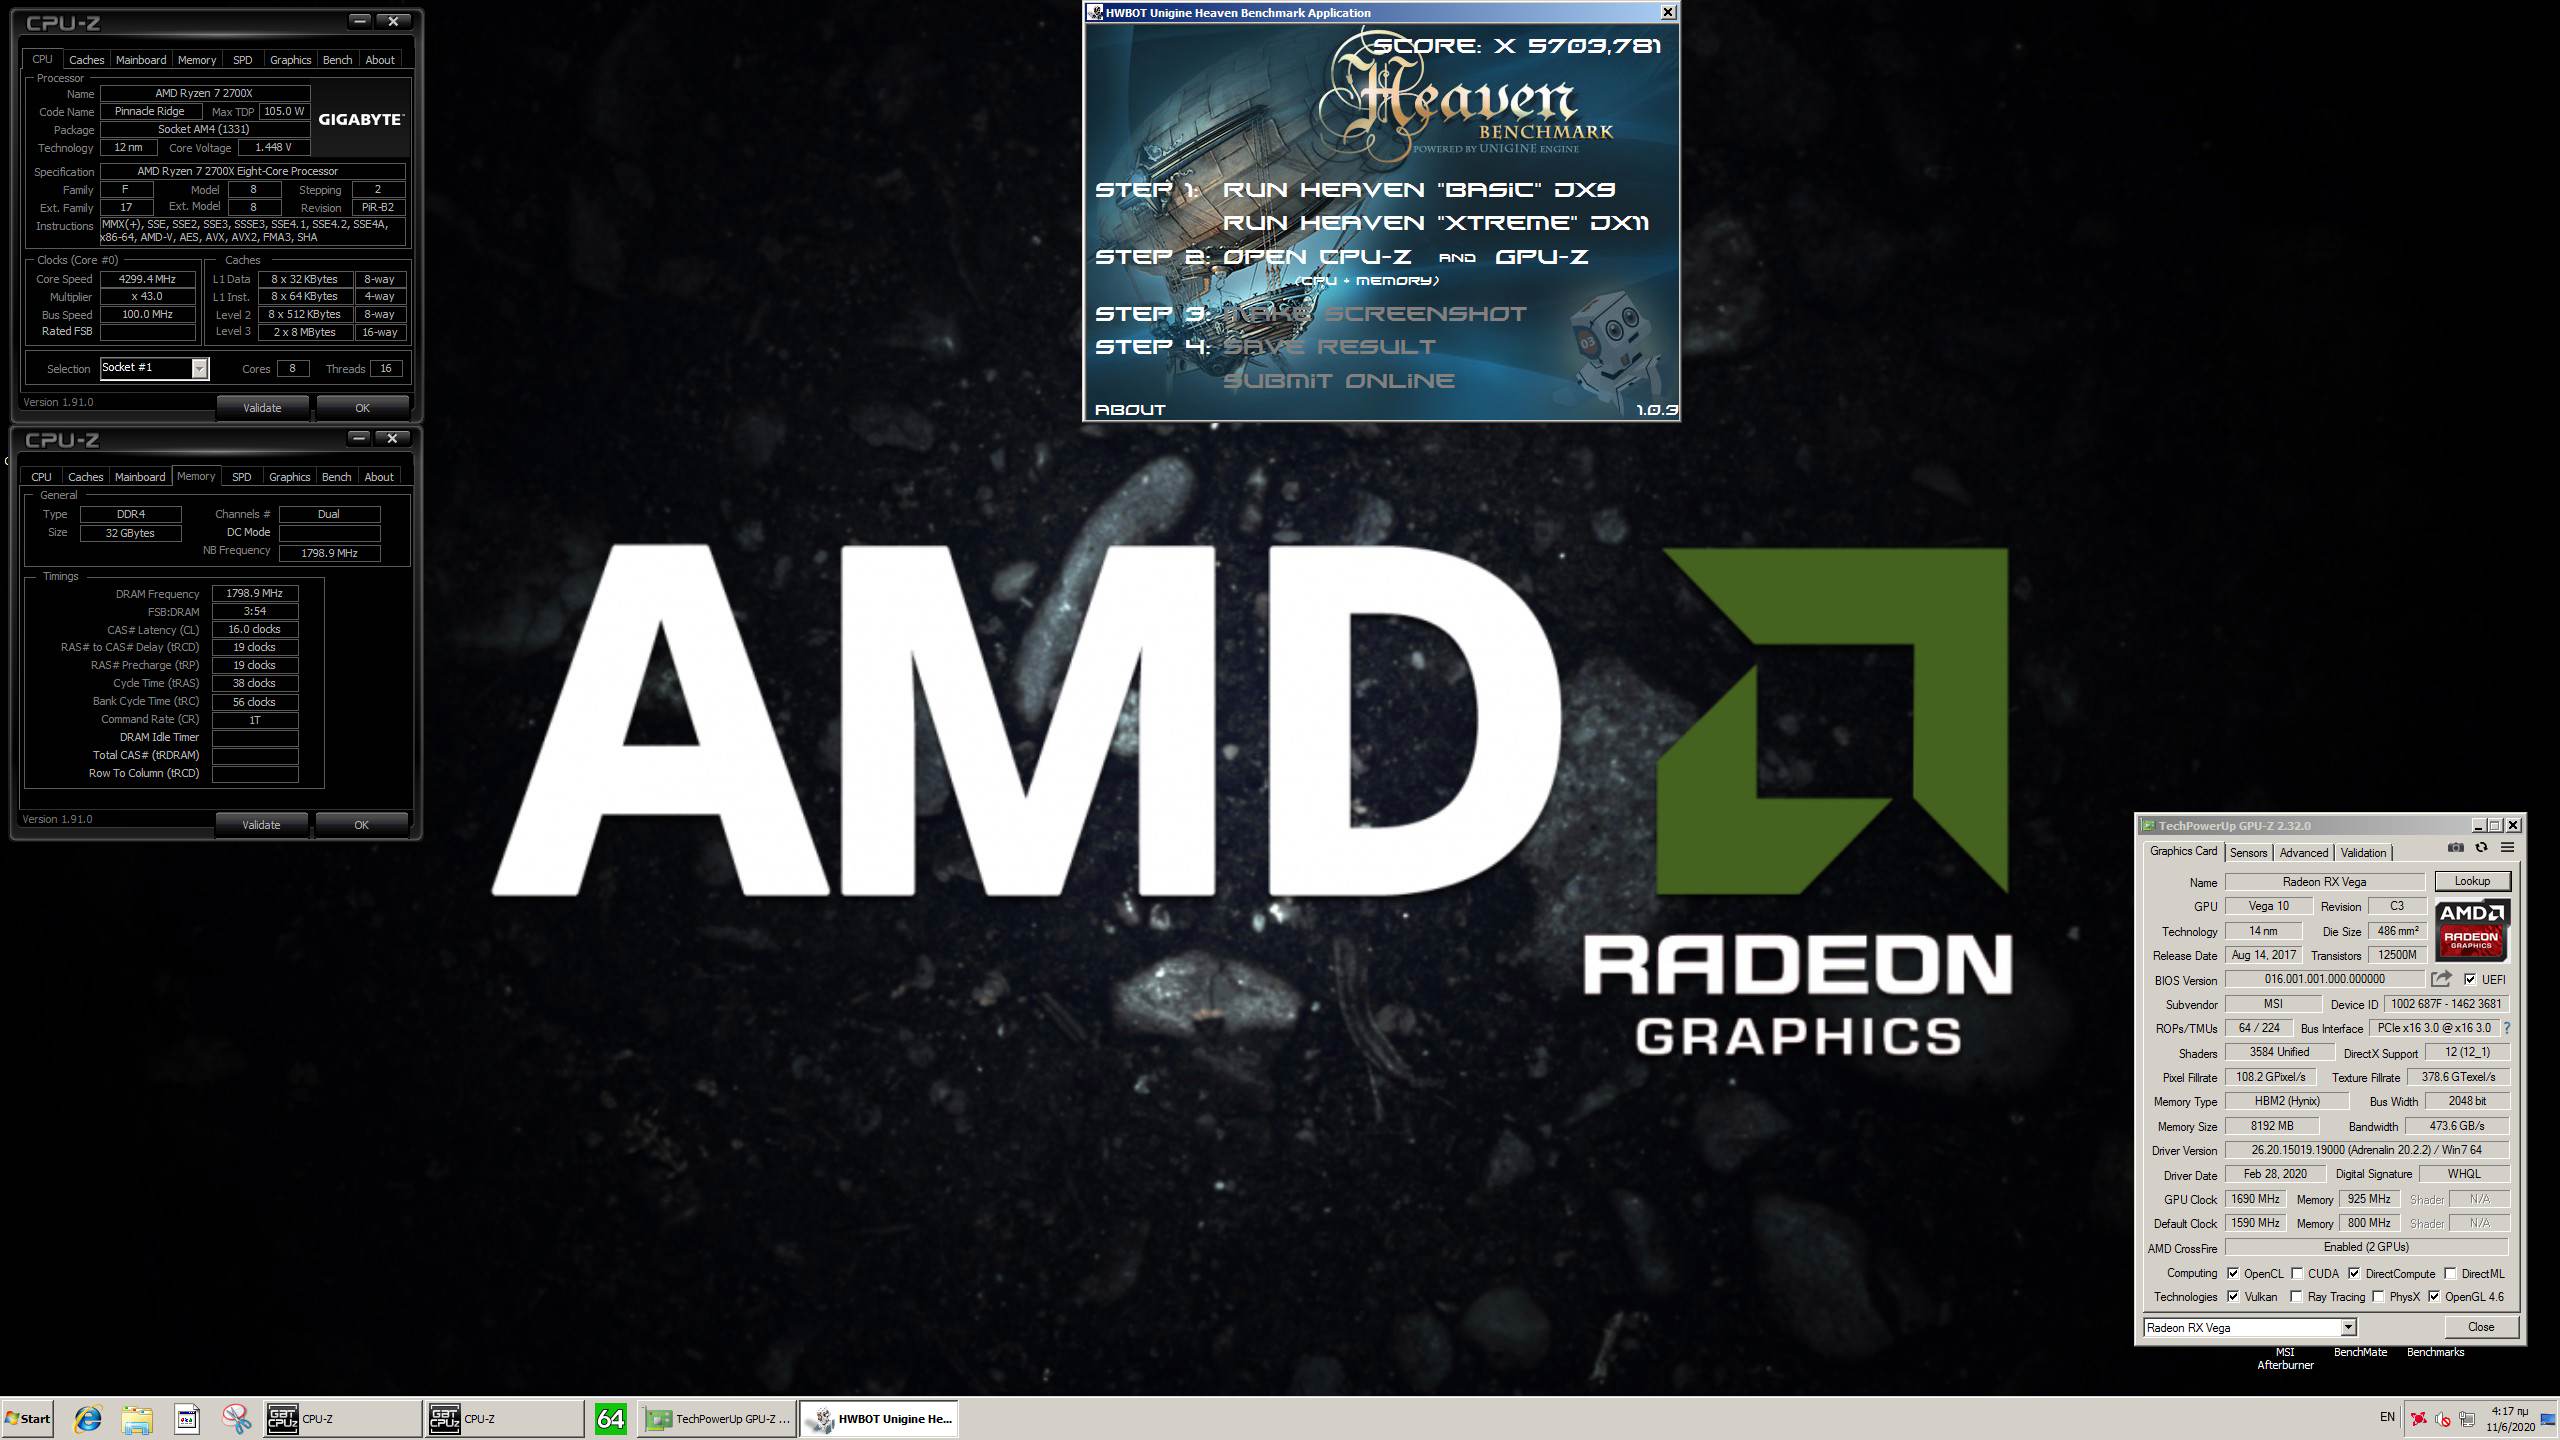Click the network connection tray icon
Screen dimensions: 2560x1440
pos(2467,1419)
